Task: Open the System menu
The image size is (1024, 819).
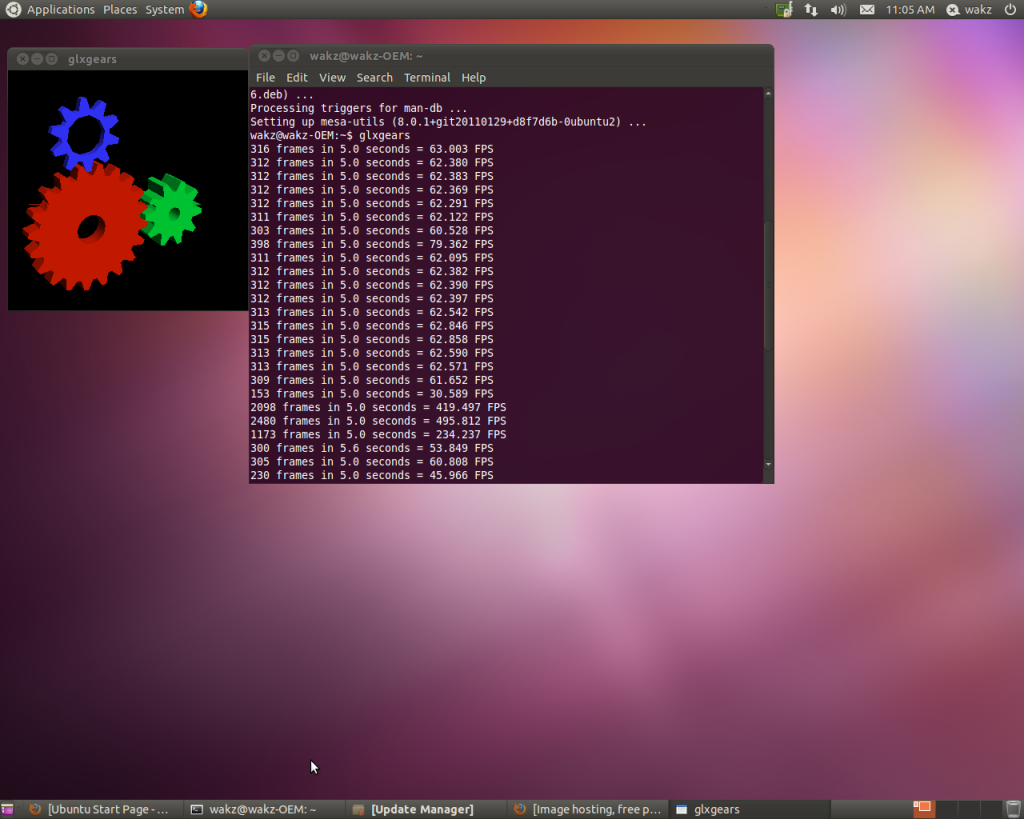Action: pyautogui.click(x=164, y=9)
